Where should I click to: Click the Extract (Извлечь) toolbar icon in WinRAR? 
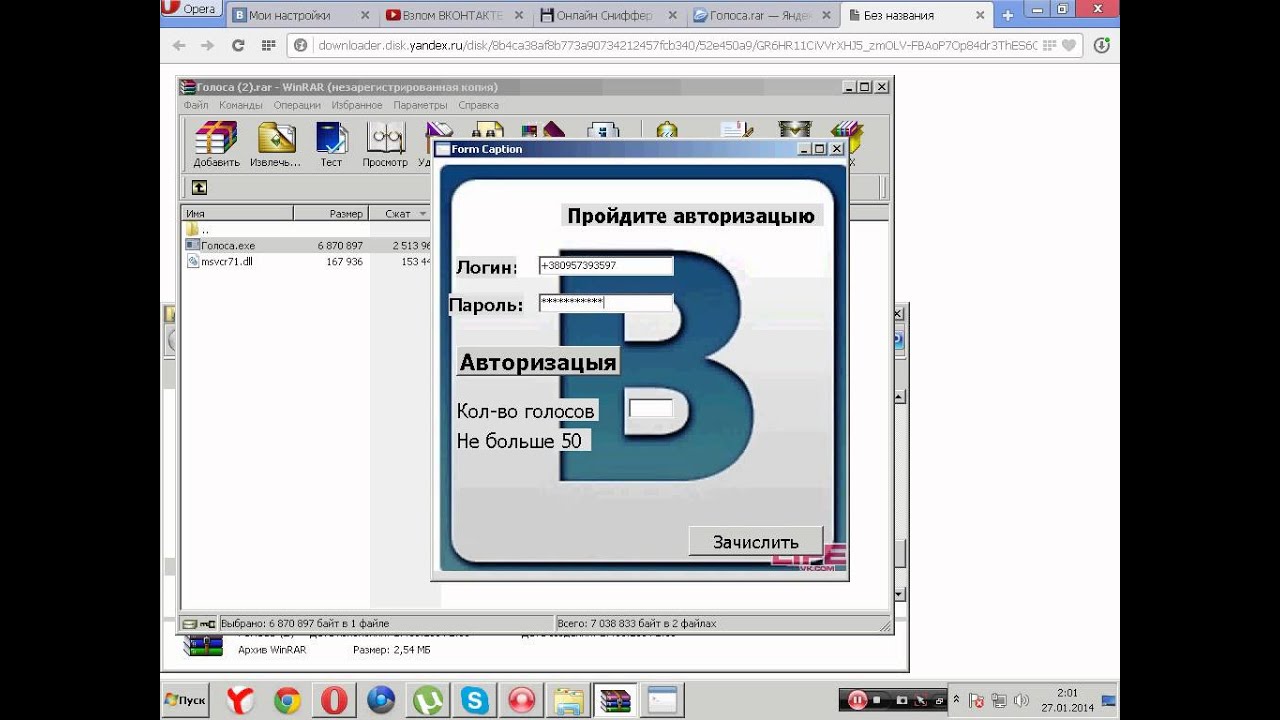coord(276,145)
